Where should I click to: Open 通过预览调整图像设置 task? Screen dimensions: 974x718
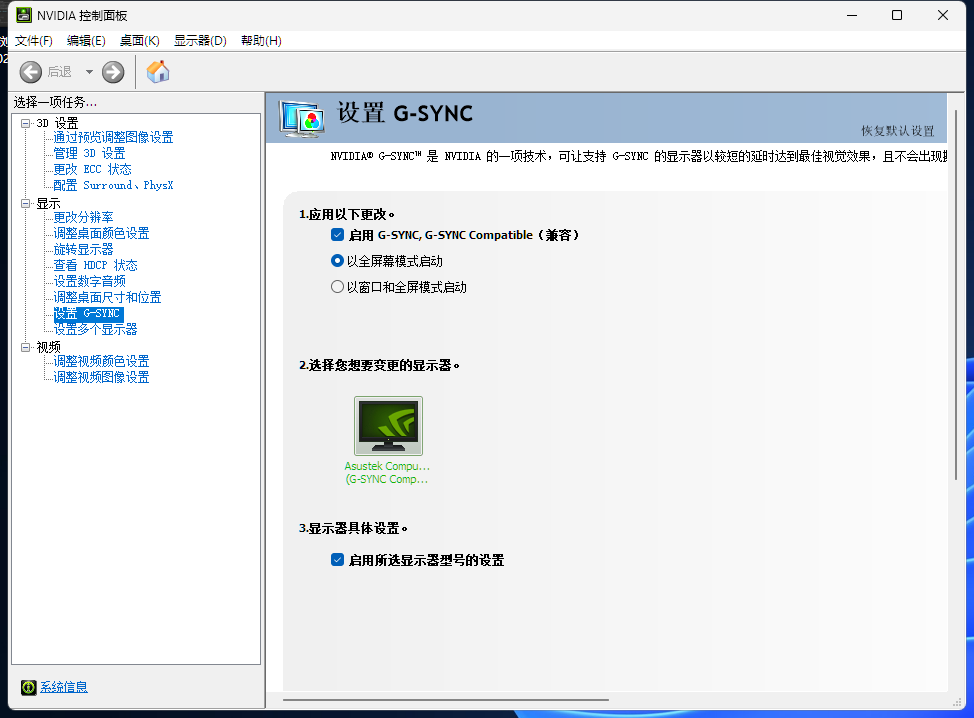(x=113, y=137)
